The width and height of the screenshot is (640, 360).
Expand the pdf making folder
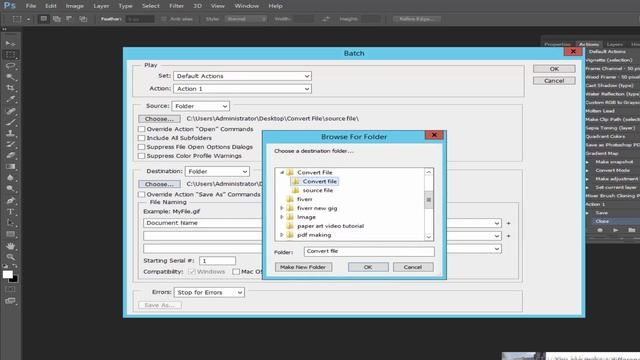282,235
